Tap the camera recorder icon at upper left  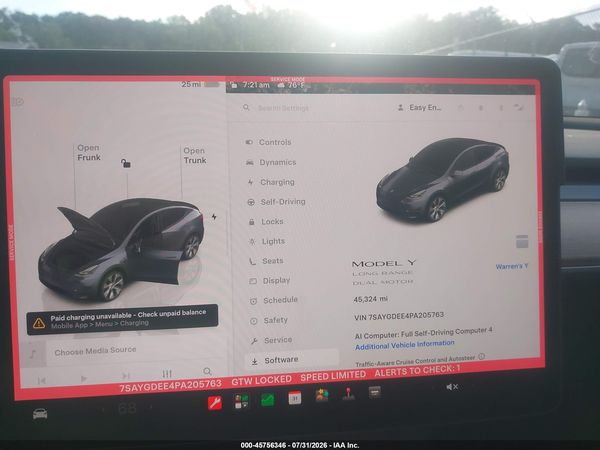point(18,102)
